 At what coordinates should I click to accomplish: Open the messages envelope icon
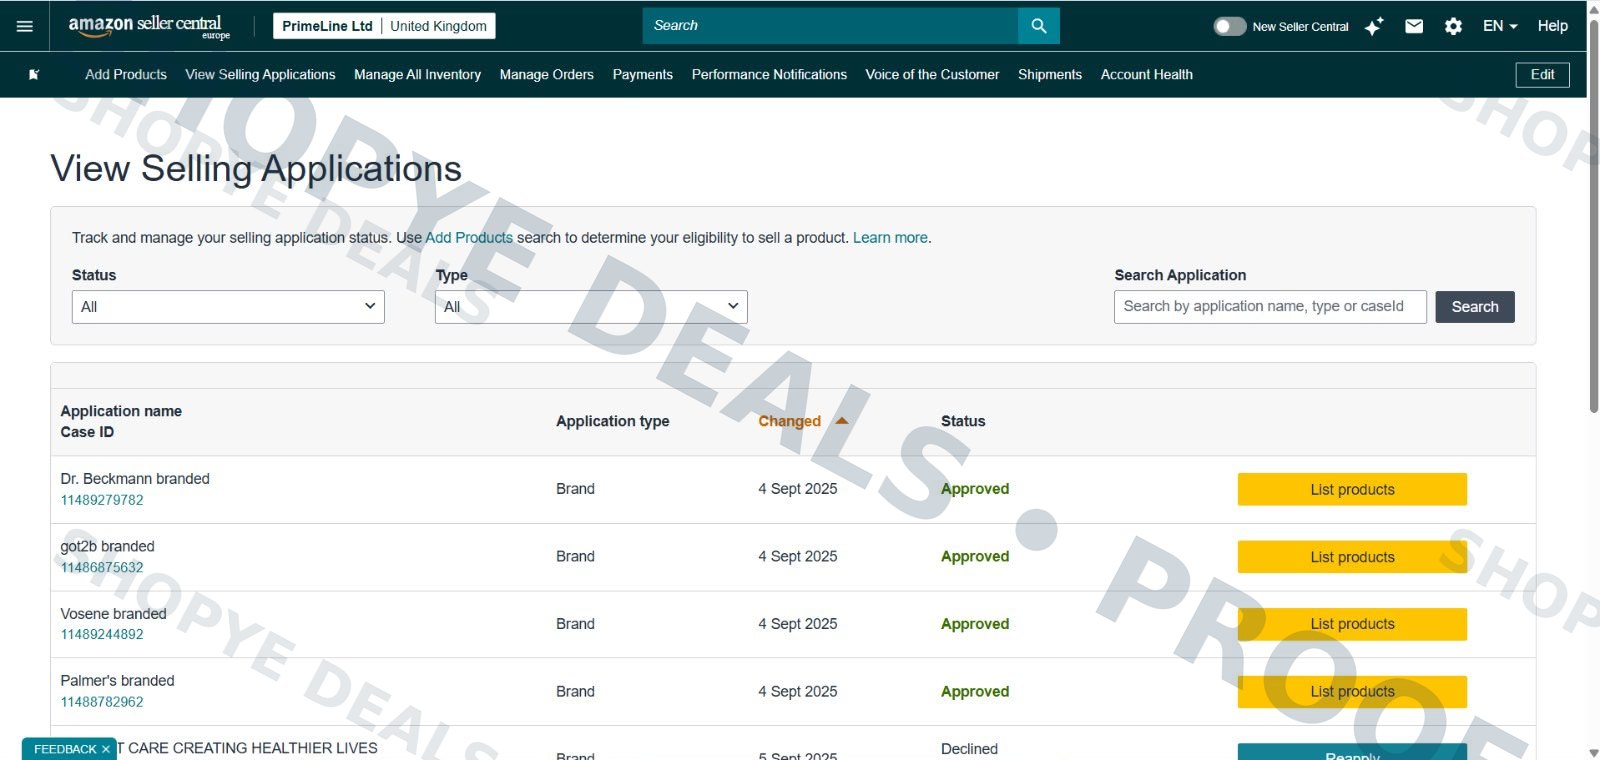click(1414, 26)
